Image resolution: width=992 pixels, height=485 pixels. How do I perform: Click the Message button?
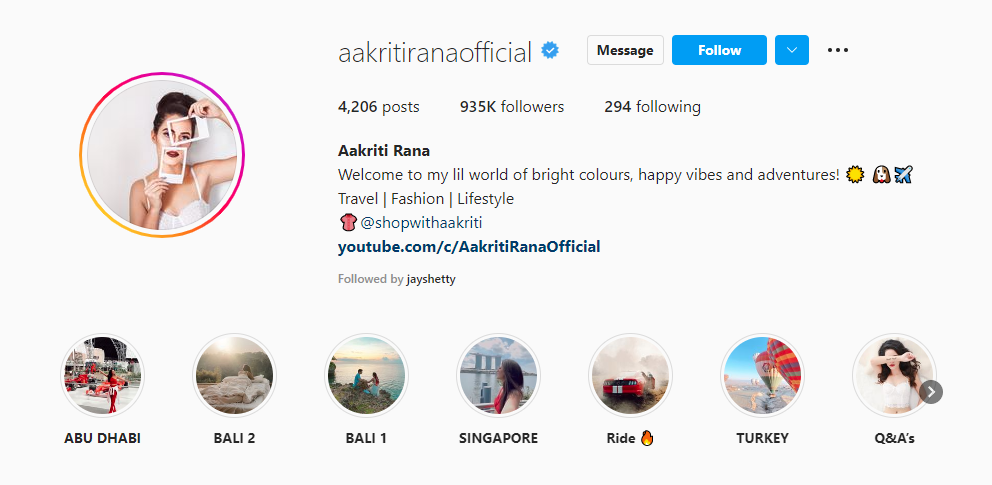625,50
